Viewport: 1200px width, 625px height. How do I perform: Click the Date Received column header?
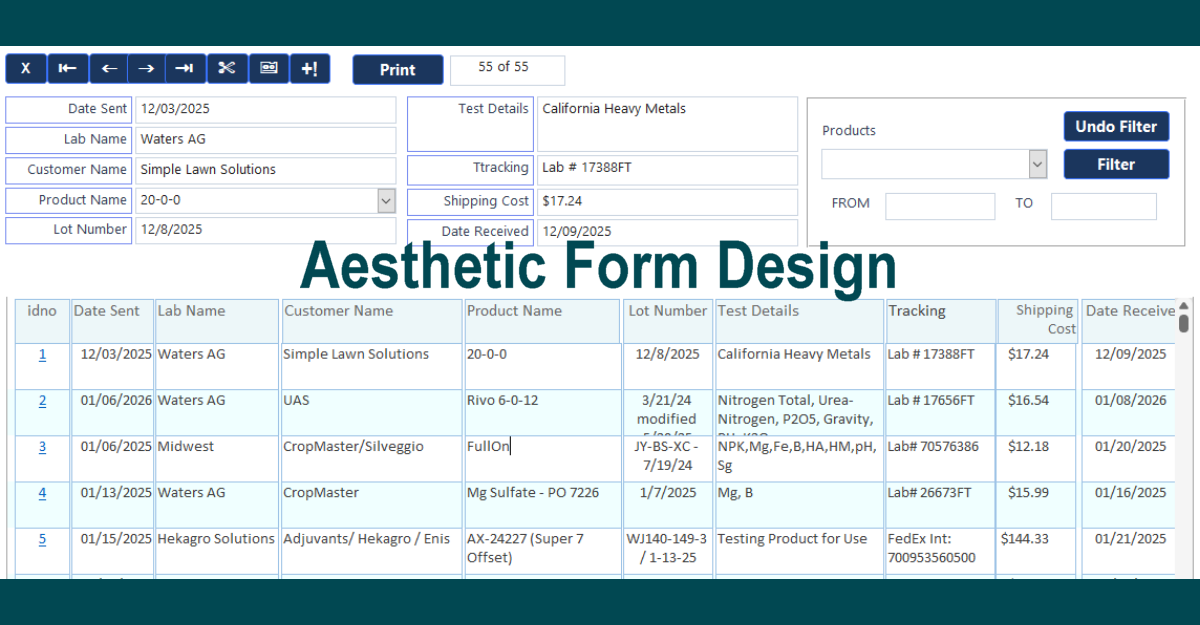click(1128, 320)
